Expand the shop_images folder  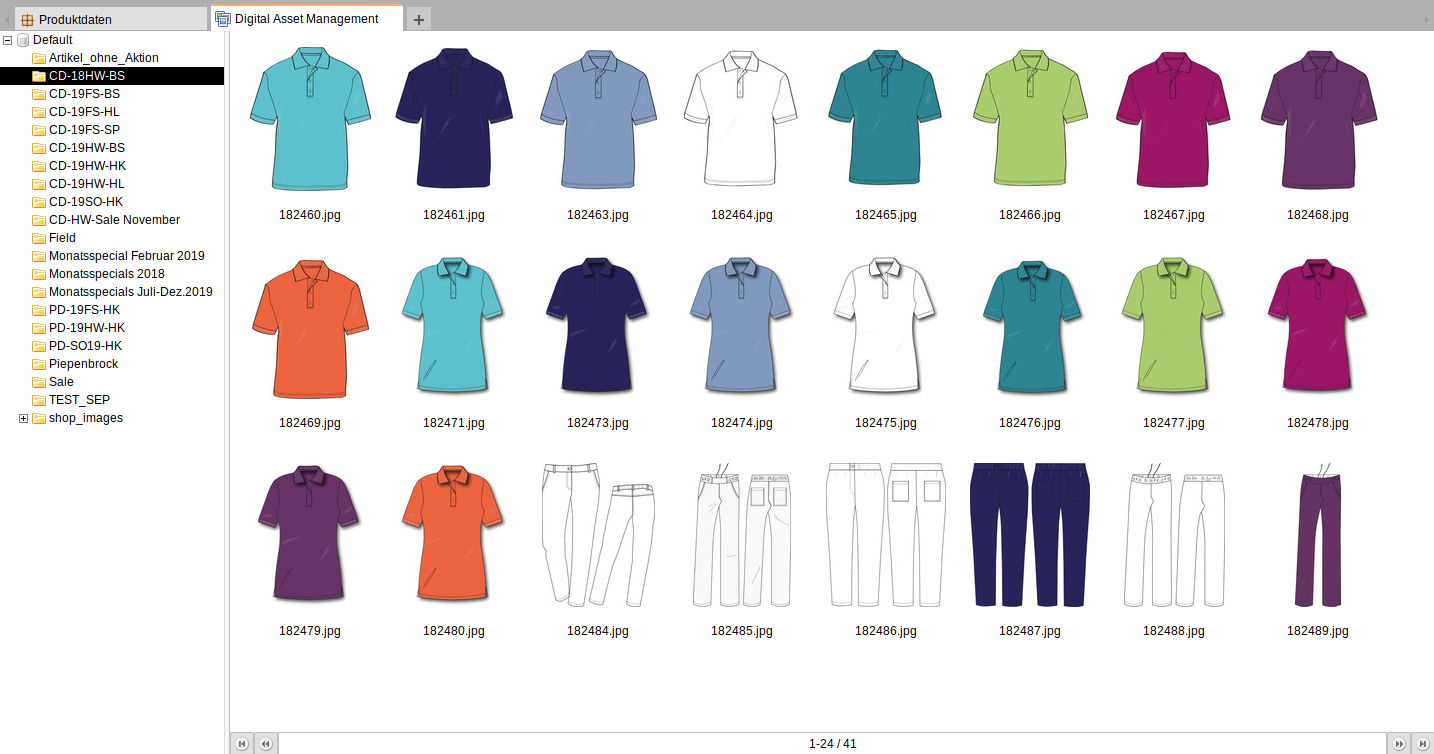[x=23, y=418]
